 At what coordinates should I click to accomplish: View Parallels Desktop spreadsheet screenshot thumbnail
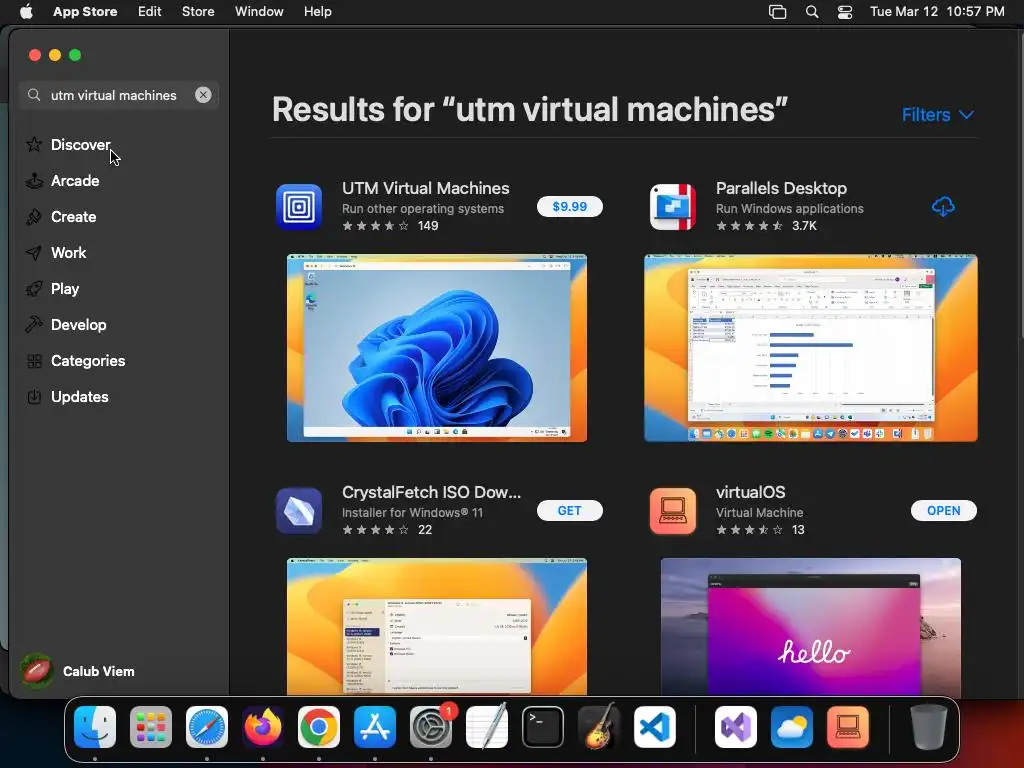point(810,348)
